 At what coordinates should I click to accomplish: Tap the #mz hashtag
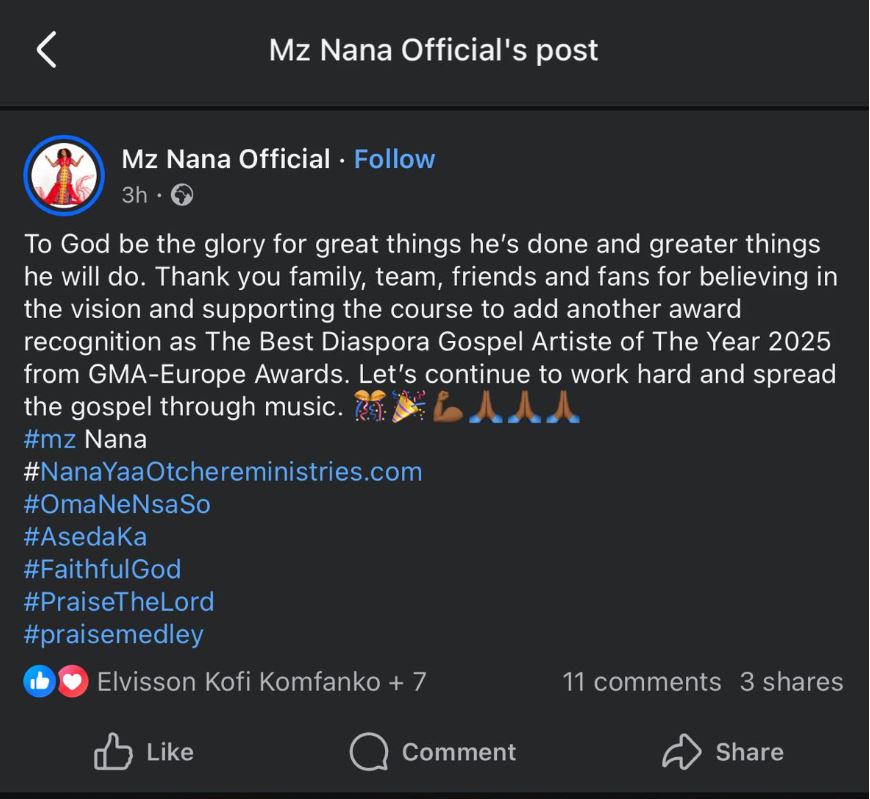50,439
